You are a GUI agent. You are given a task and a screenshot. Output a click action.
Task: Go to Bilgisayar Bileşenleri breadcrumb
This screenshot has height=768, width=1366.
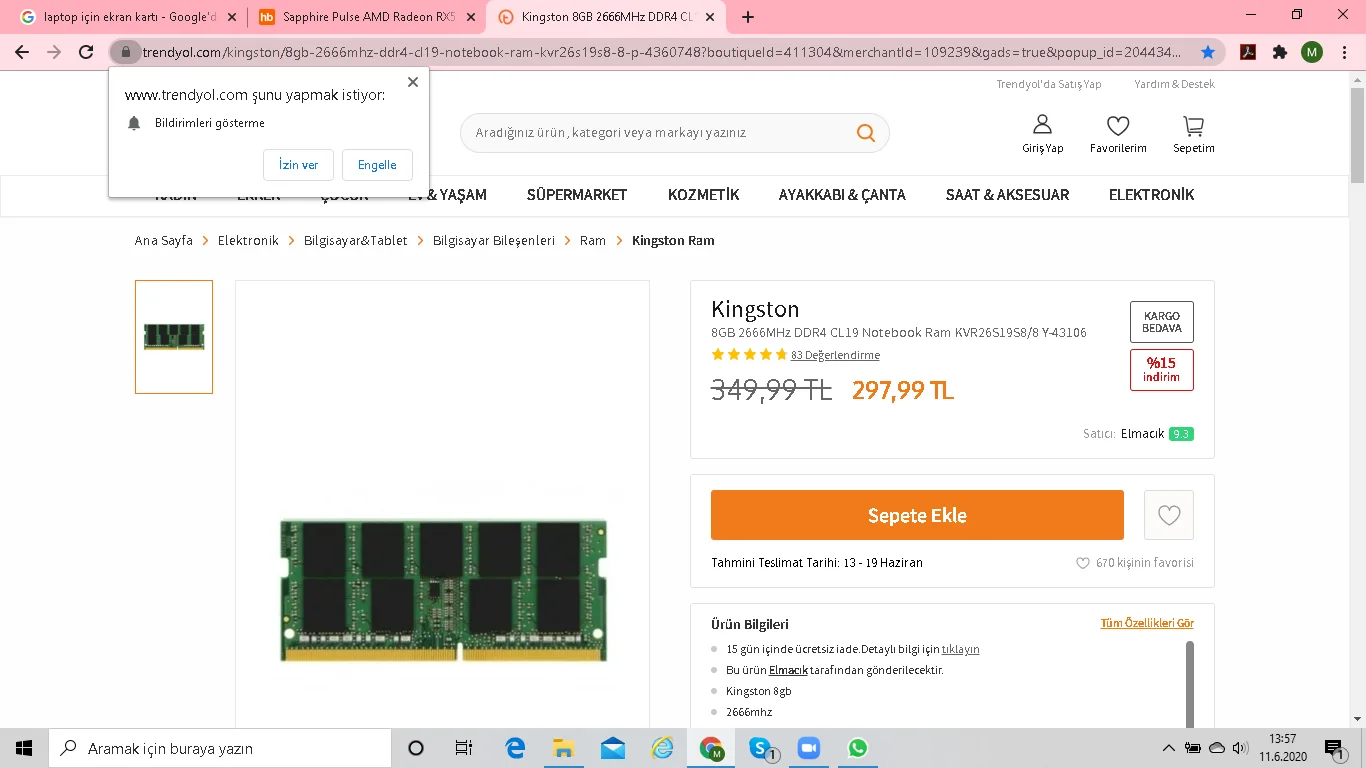[494, 241]
